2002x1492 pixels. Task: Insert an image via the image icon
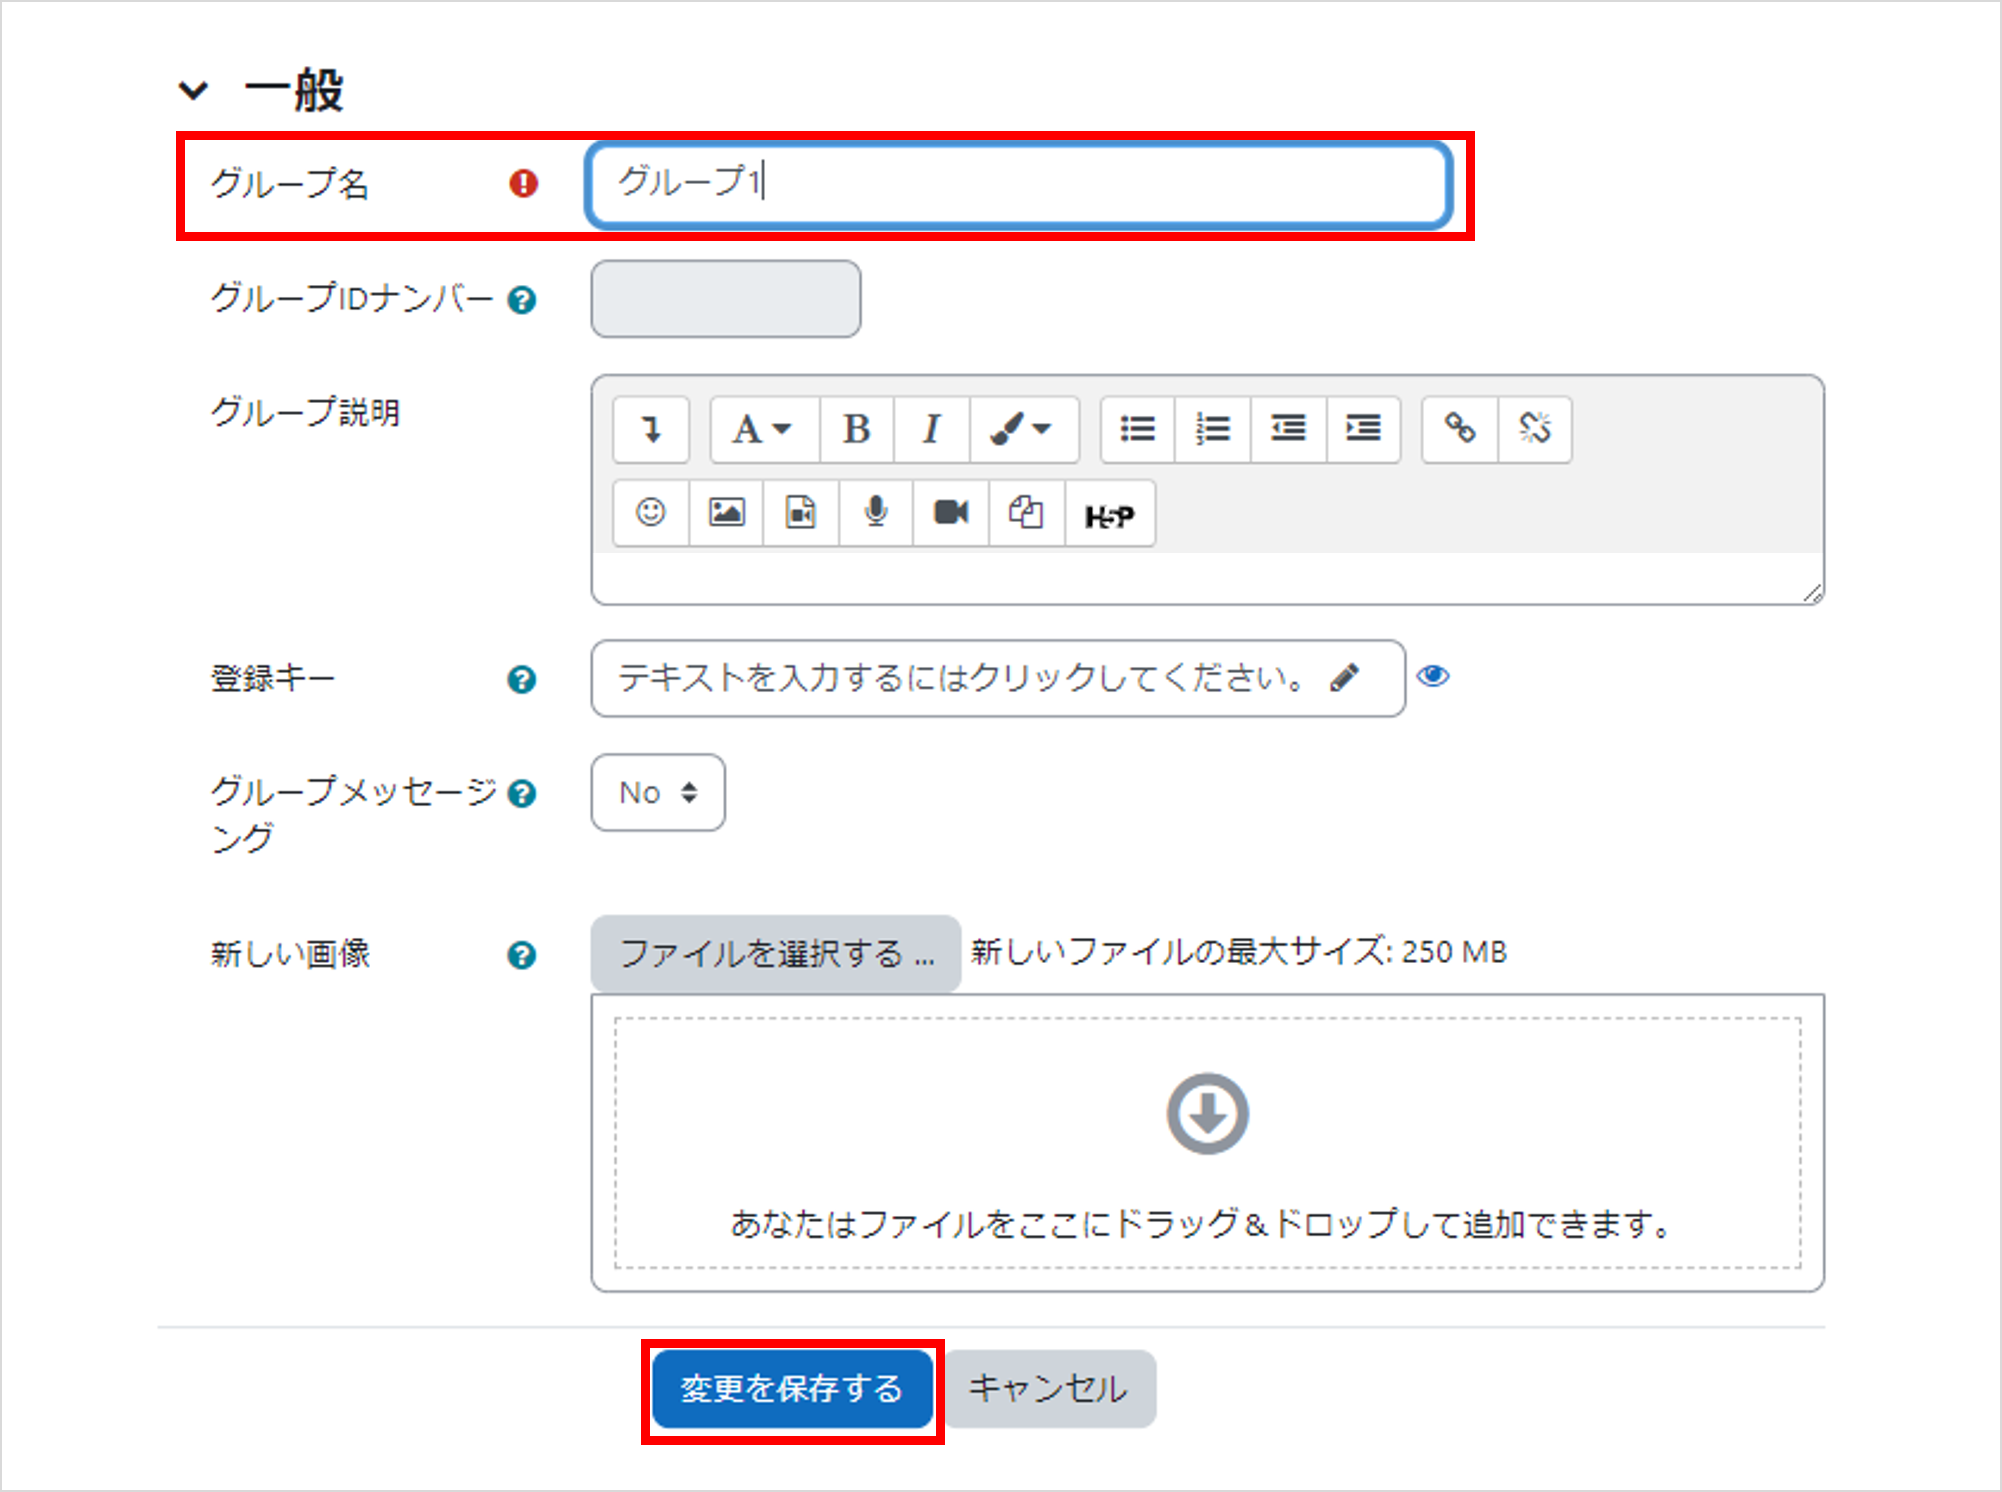(x=726, y=513)
